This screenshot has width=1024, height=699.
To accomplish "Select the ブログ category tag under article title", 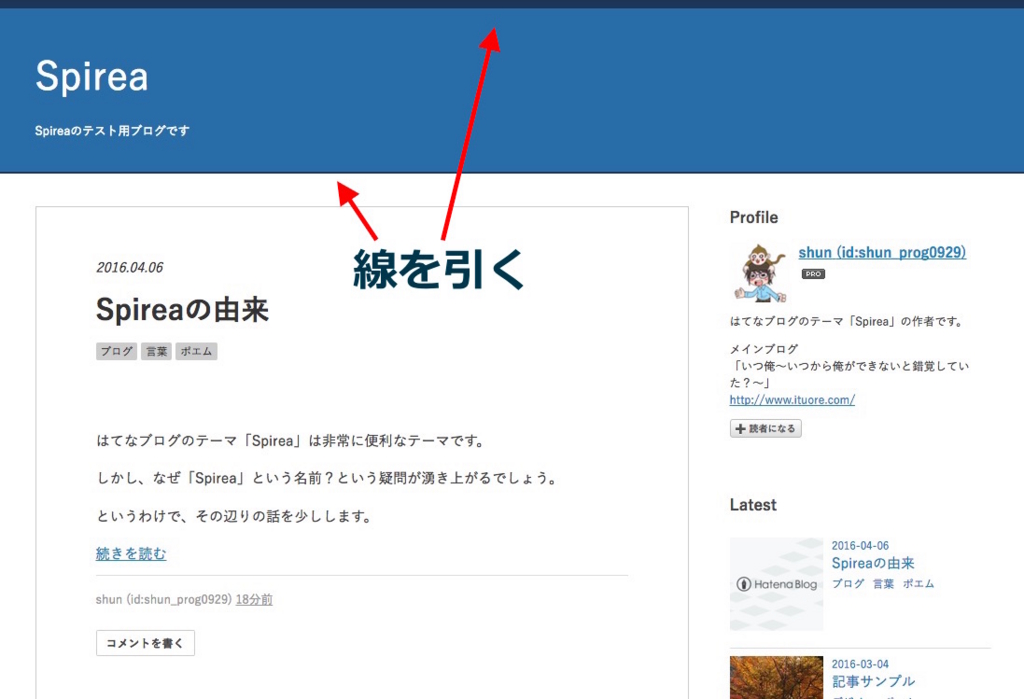I will point(116,351).
